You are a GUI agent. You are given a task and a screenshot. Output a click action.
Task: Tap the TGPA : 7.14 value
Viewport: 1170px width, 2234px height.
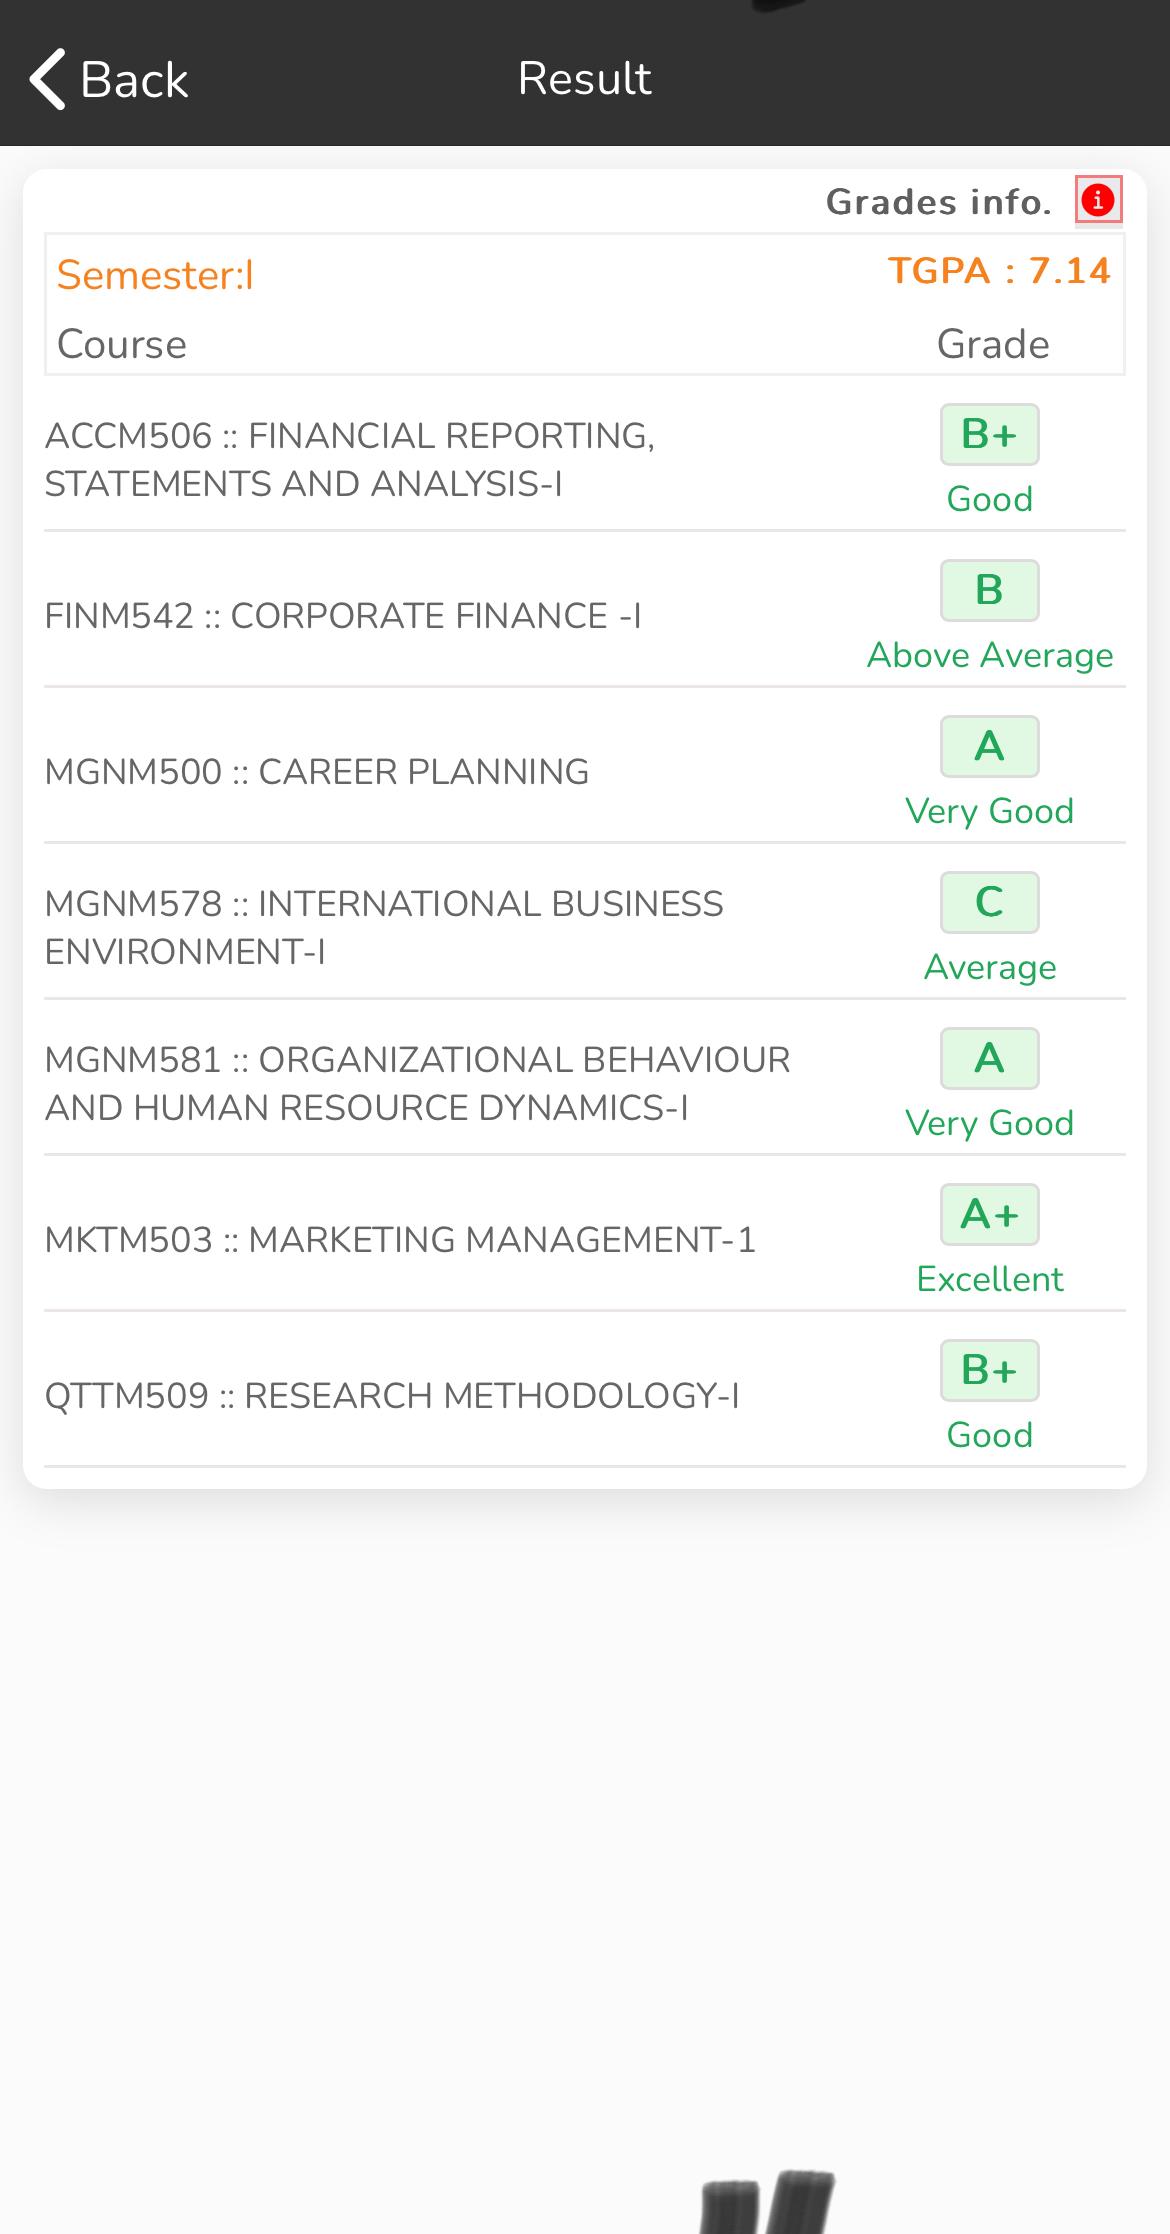(999, 271)
